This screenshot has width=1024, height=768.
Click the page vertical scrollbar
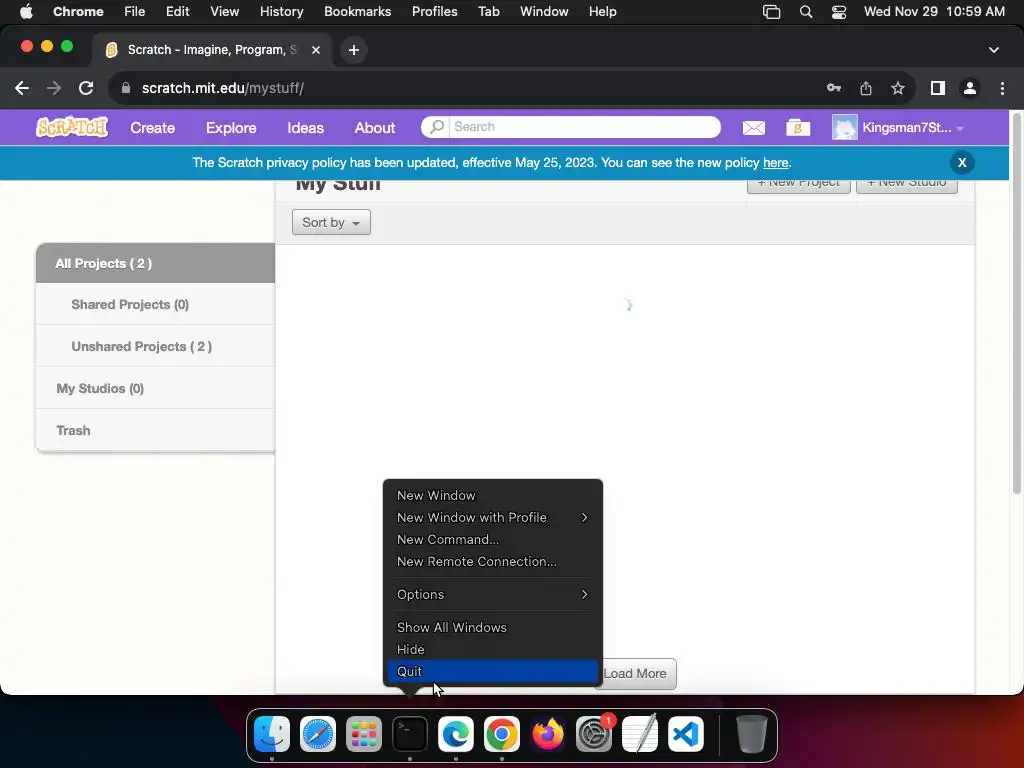click(1016, 305)
